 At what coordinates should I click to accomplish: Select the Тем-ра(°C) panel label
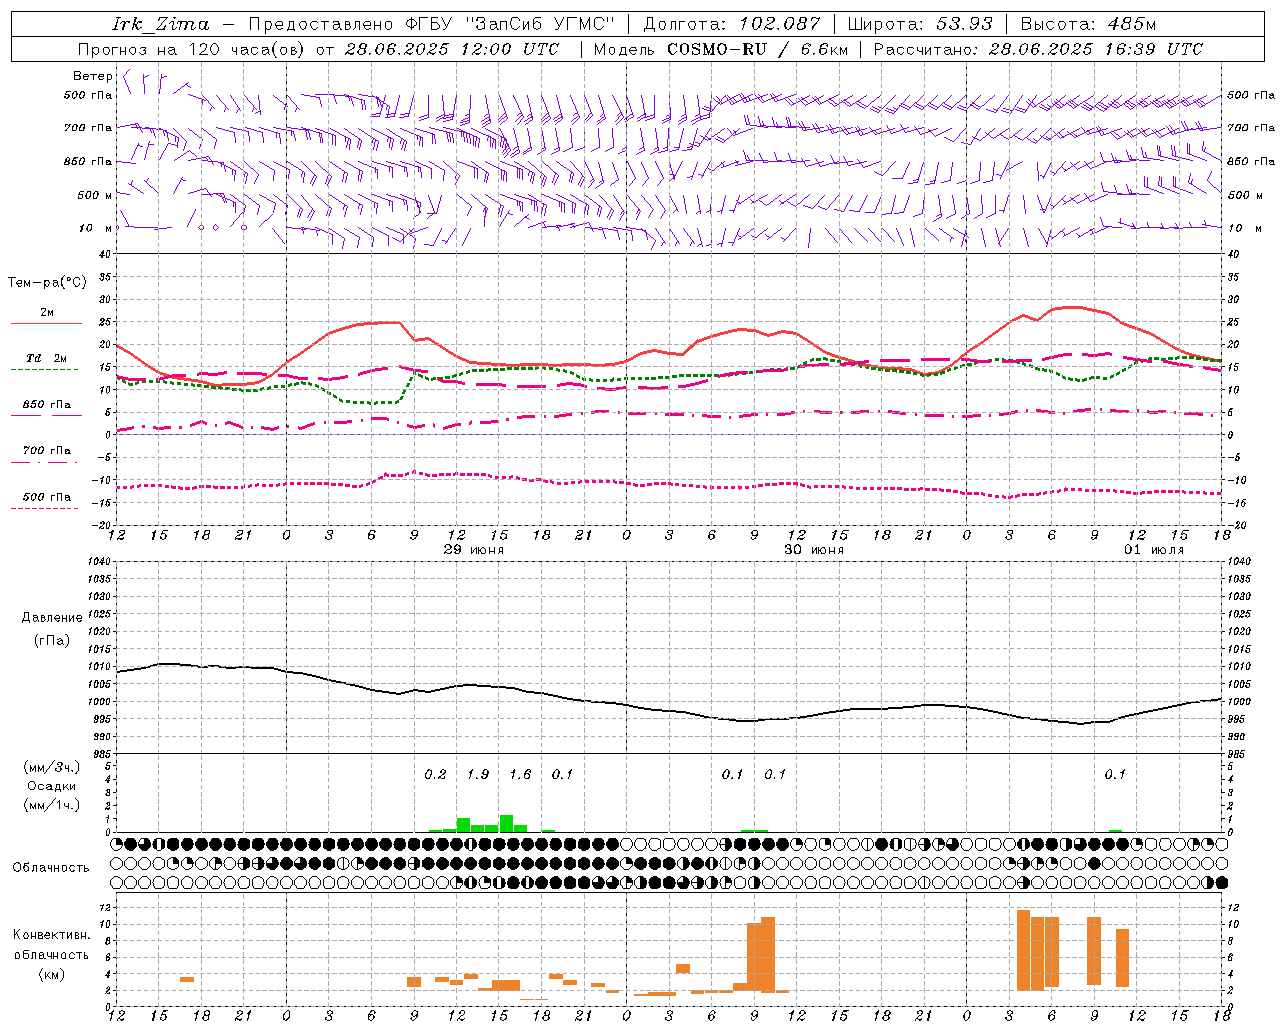point(47,283)
